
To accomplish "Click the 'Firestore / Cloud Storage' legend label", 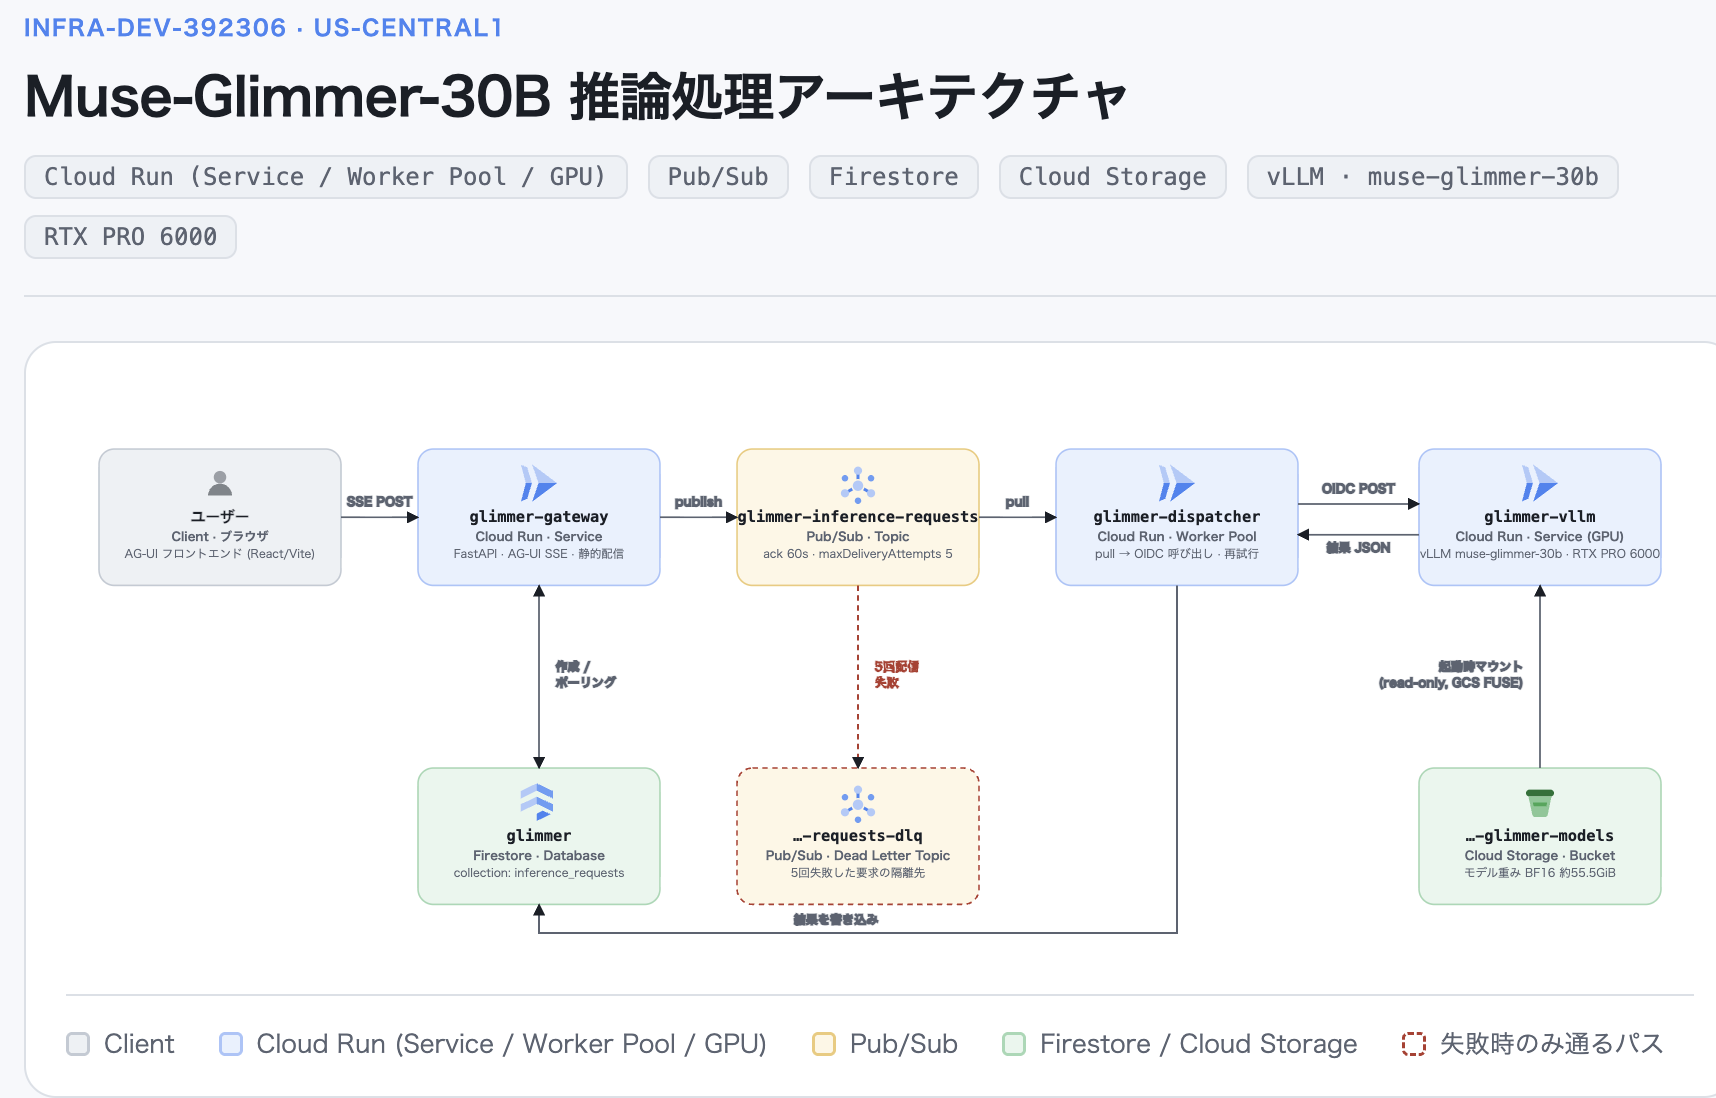I will point(1199,1044).
